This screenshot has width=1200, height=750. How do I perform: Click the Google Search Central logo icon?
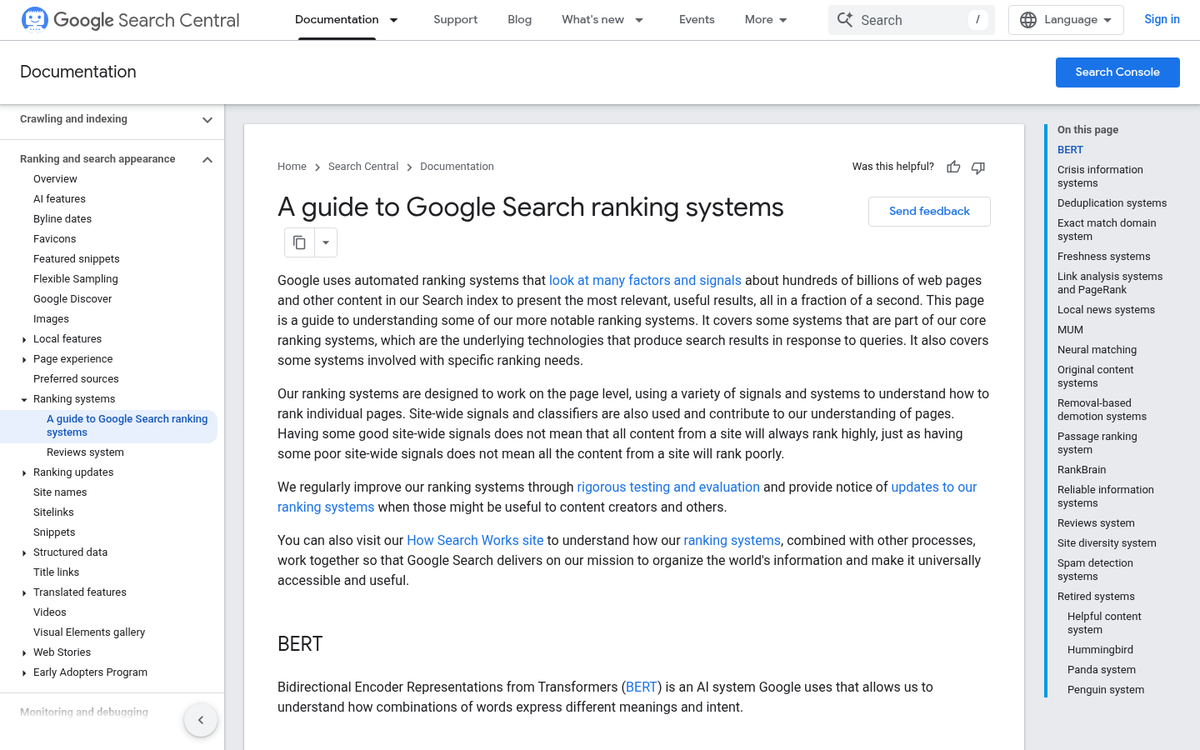click(x=33, y=19)
